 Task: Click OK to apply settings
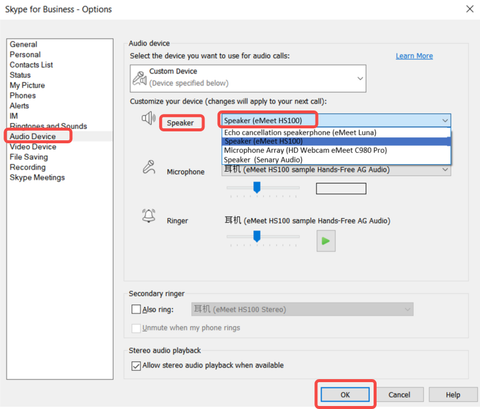point(345,395)
